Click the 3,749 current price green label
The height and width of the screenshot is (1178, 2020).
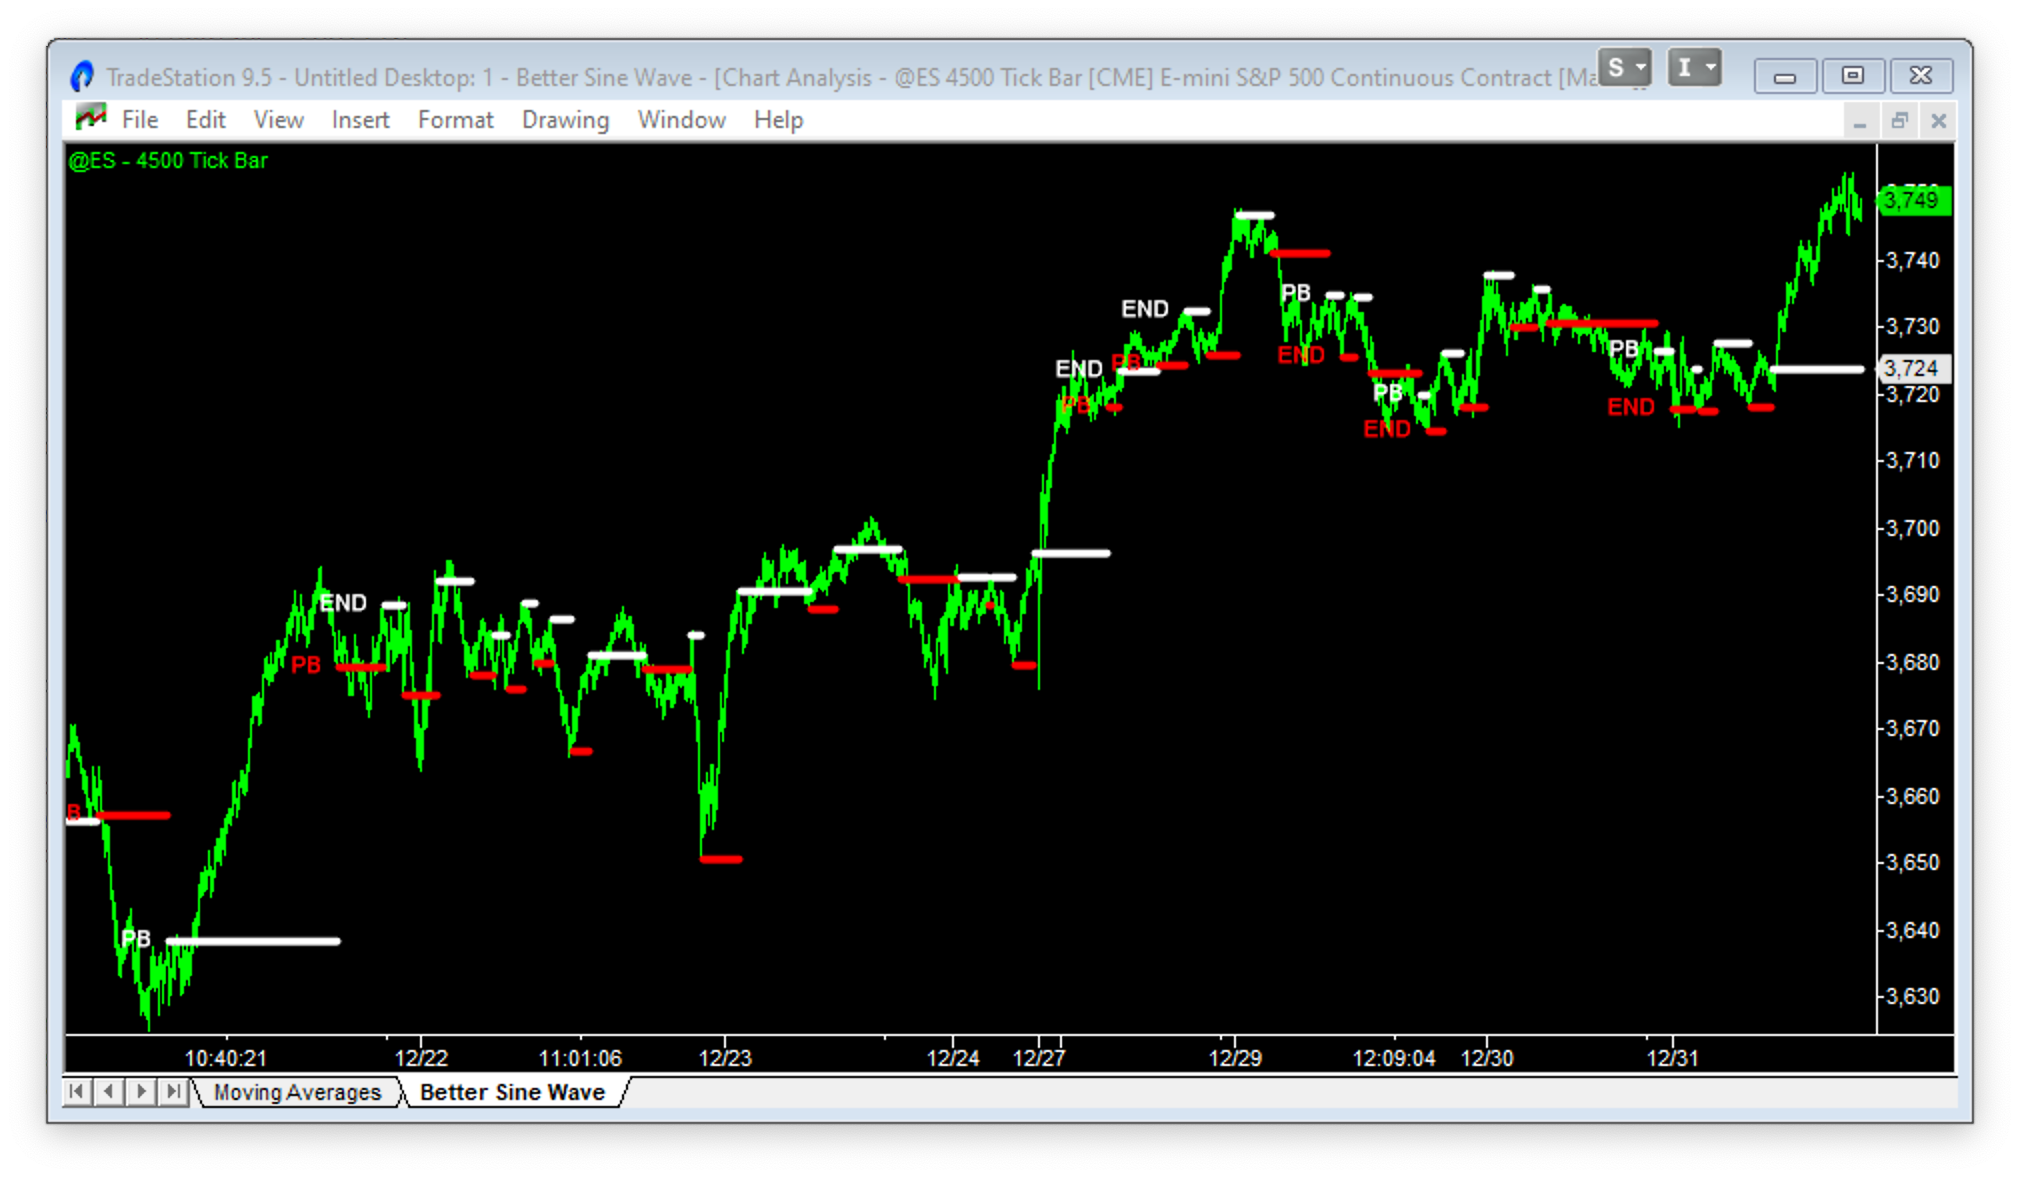pyautogui.click(x=1913, y=201)
